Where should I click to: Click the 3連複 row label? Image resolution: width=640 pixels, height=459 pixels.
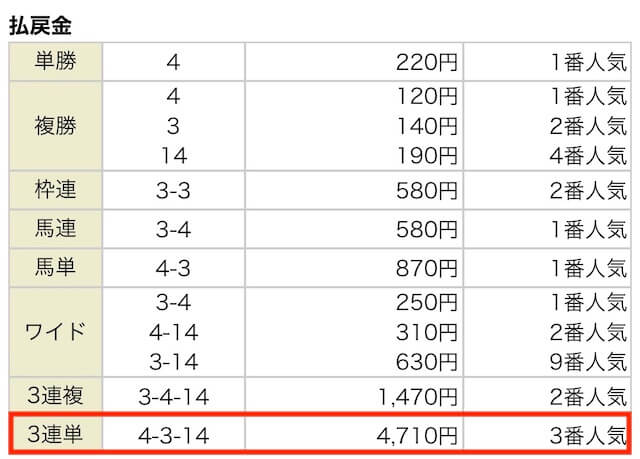[55, 396]
